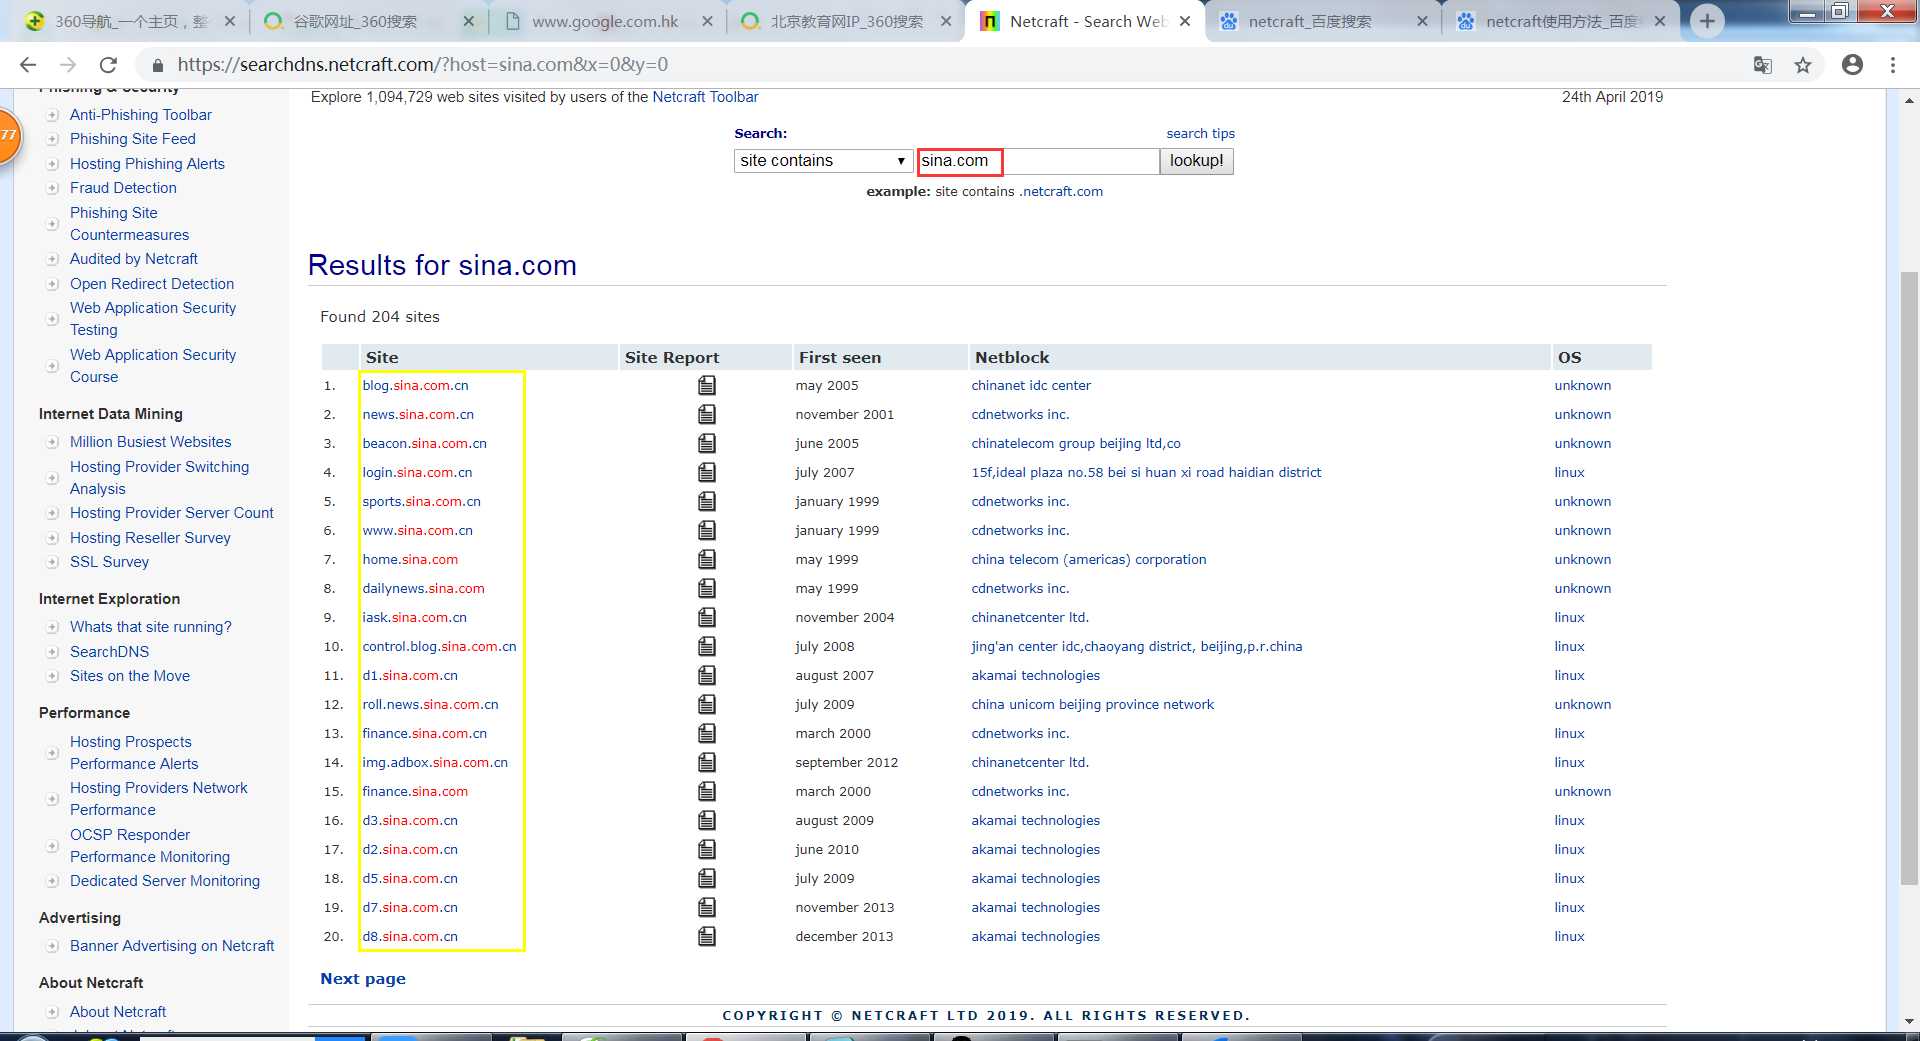
Task: Open site report icon for d8.sina.com.cn
Action: pos(707,936)
